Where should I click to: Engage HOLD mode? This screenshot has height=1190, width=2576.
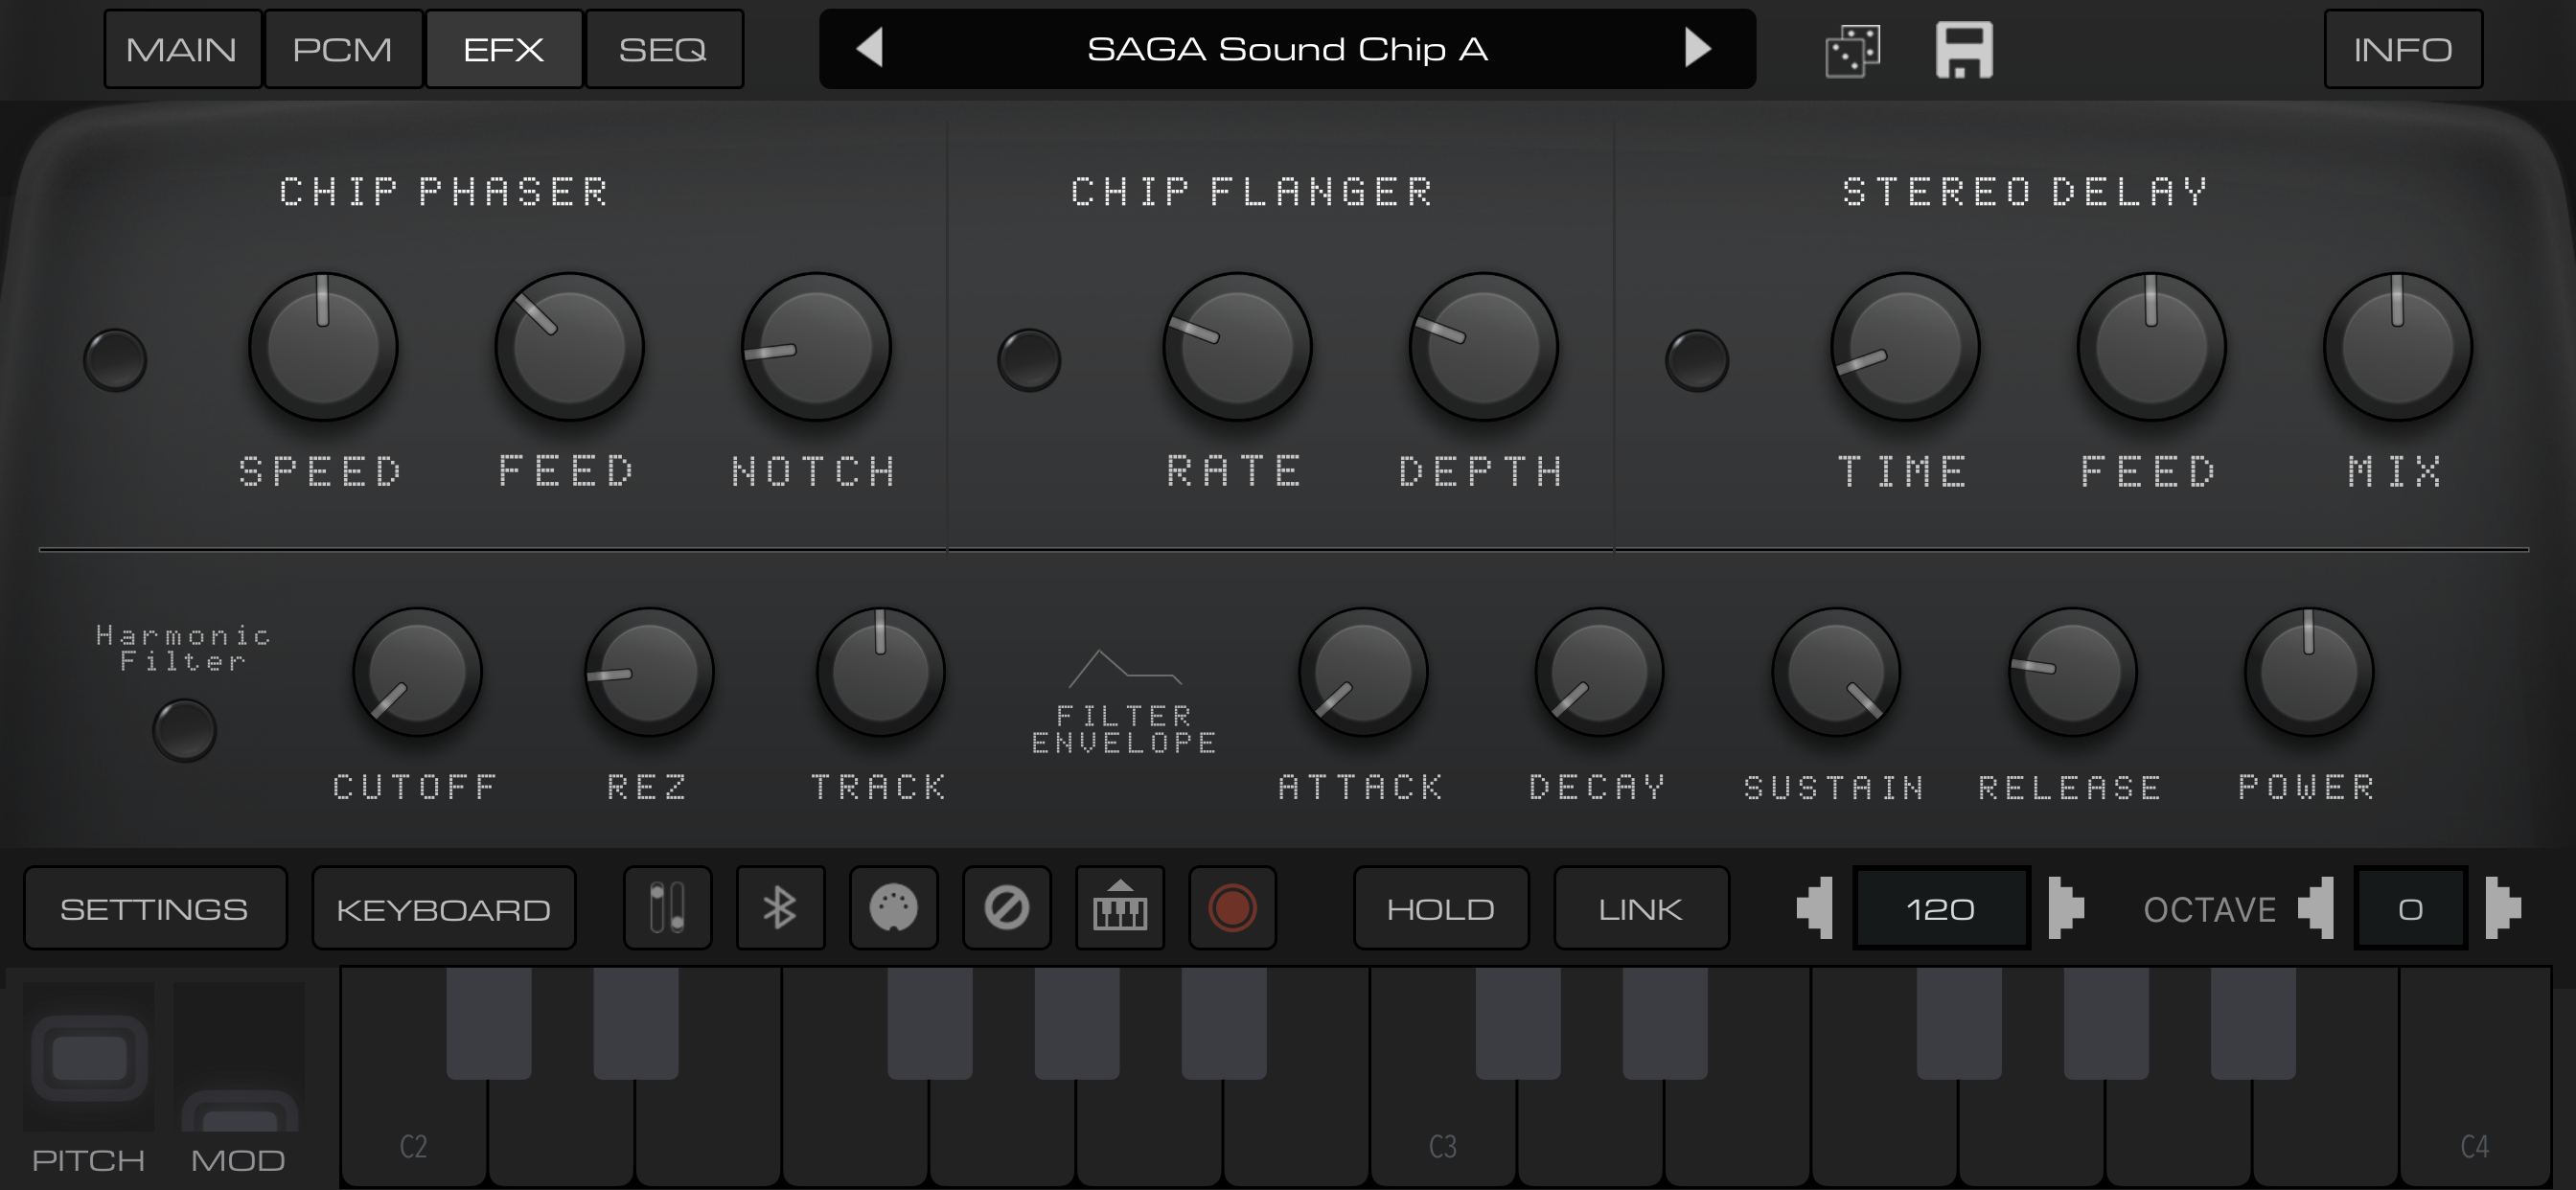tap(1441, 907)
